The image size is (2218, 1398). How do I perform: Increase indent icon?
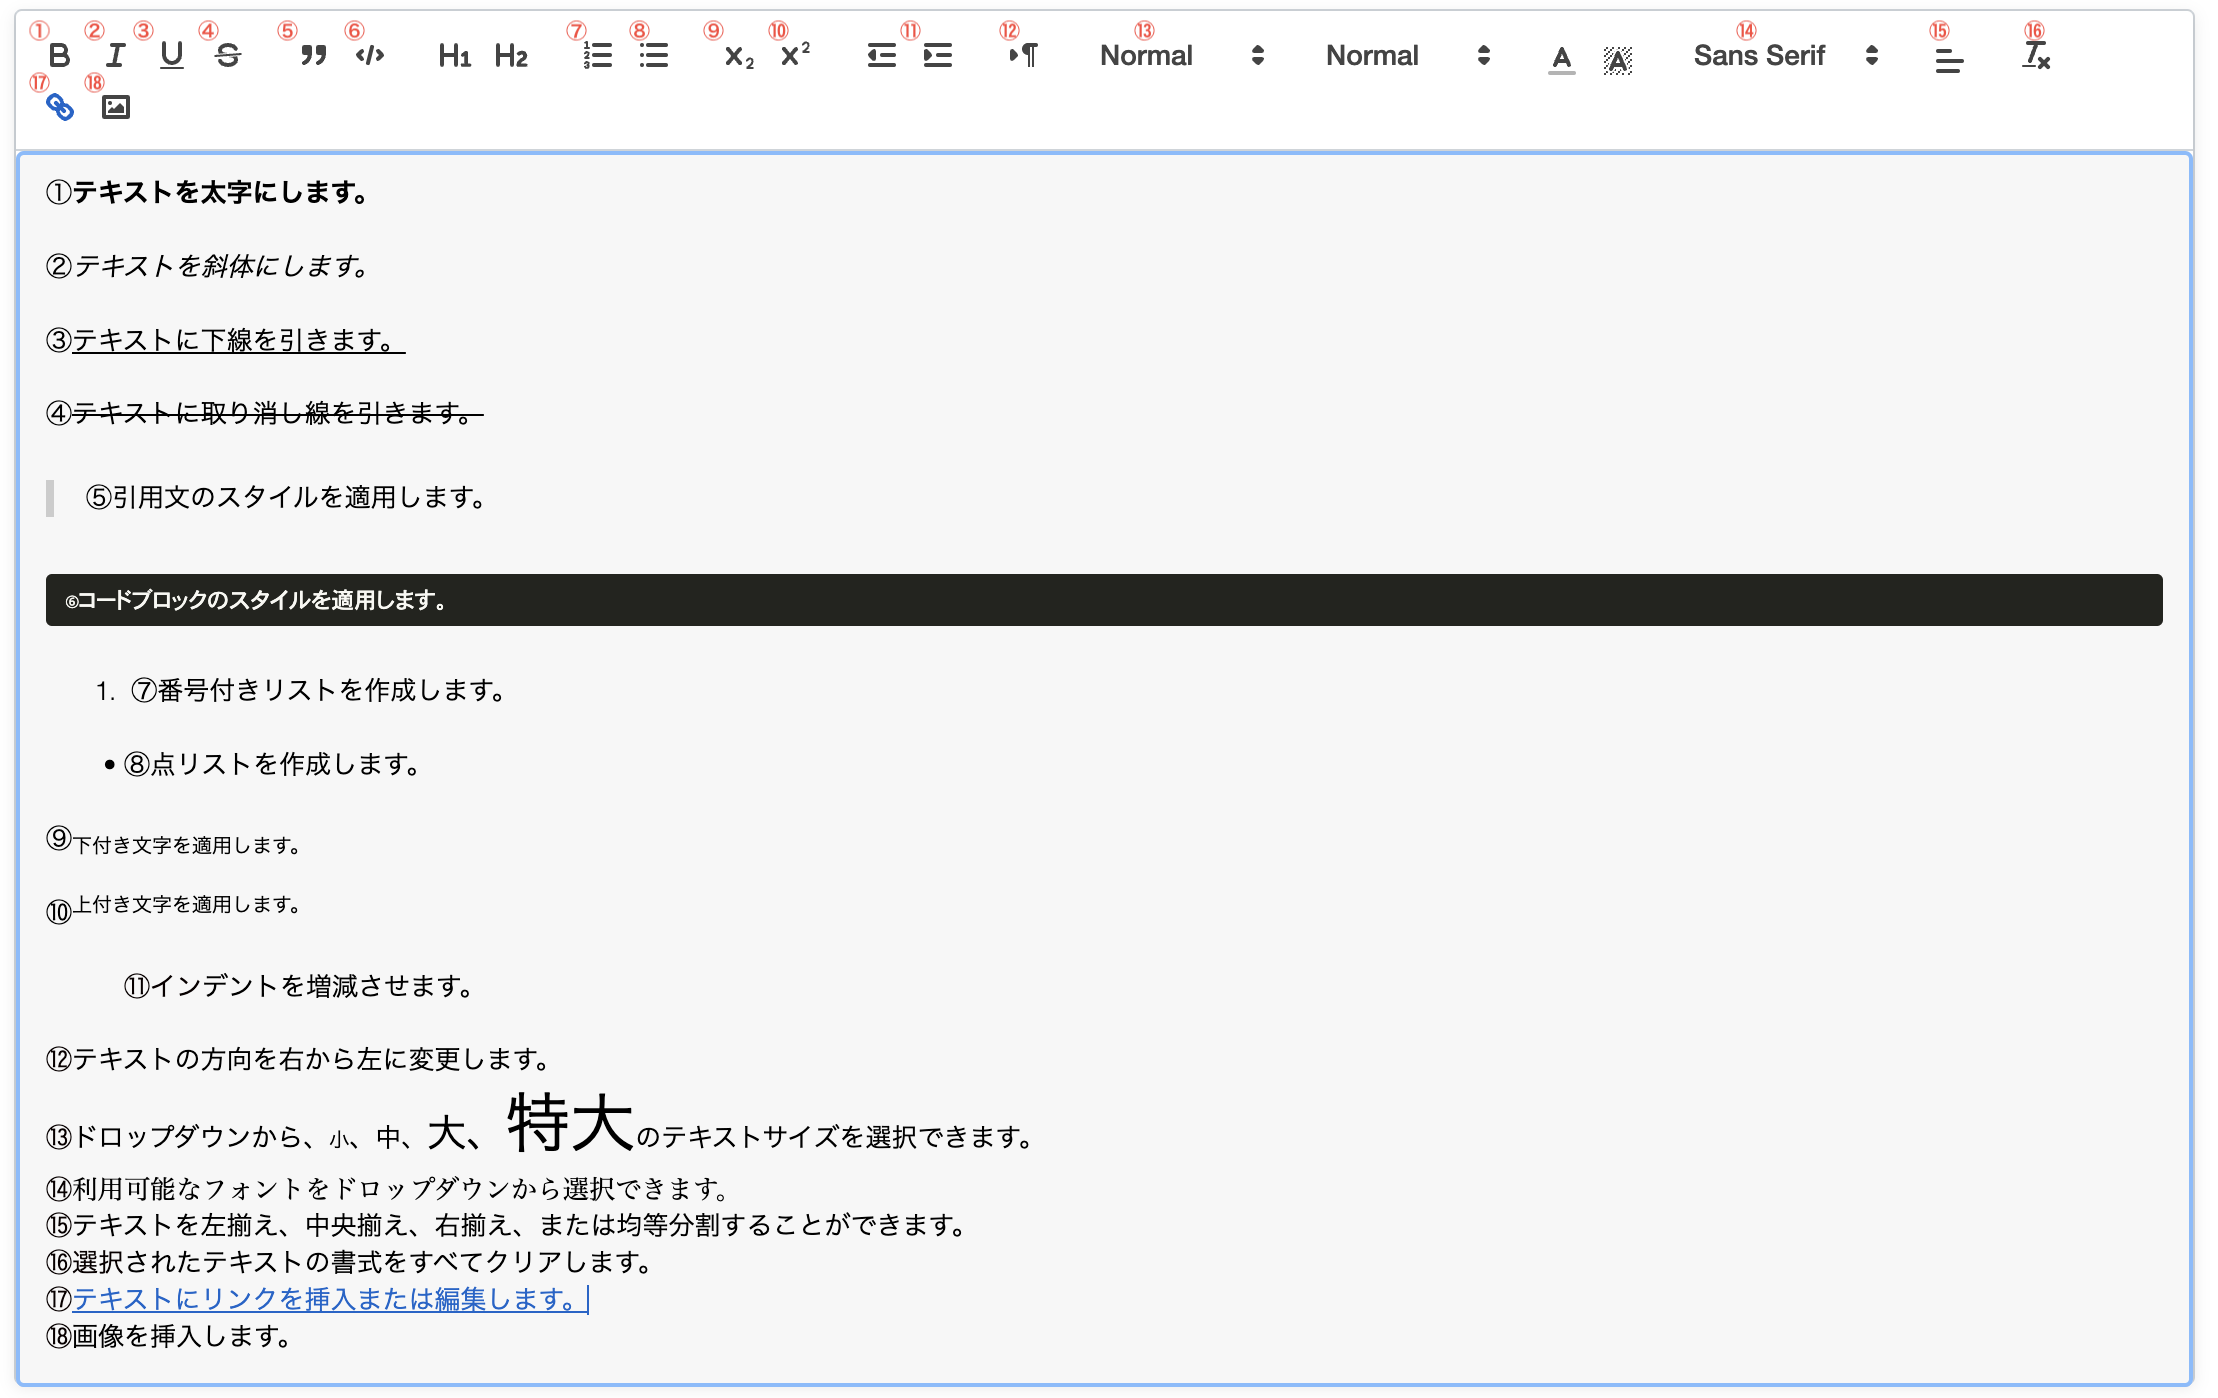(938, 56)
